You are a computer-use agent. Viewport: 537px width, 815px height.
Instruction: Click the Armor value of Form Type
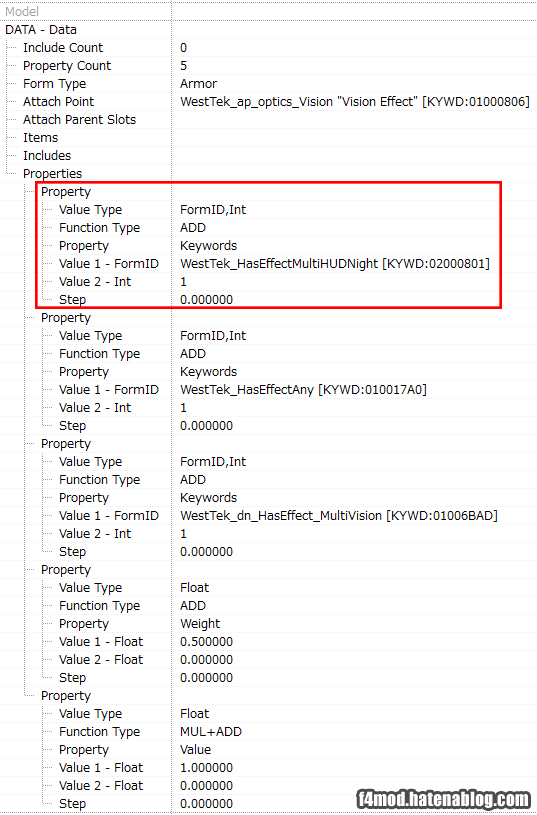[x=199, y=84]
